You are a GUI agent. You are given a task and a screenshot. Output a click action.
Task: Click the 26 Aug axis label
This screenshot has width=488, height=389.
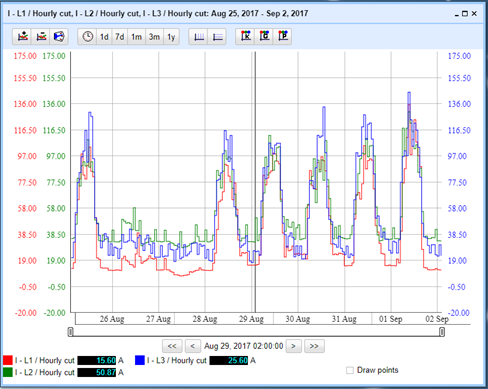click(112, 319)
